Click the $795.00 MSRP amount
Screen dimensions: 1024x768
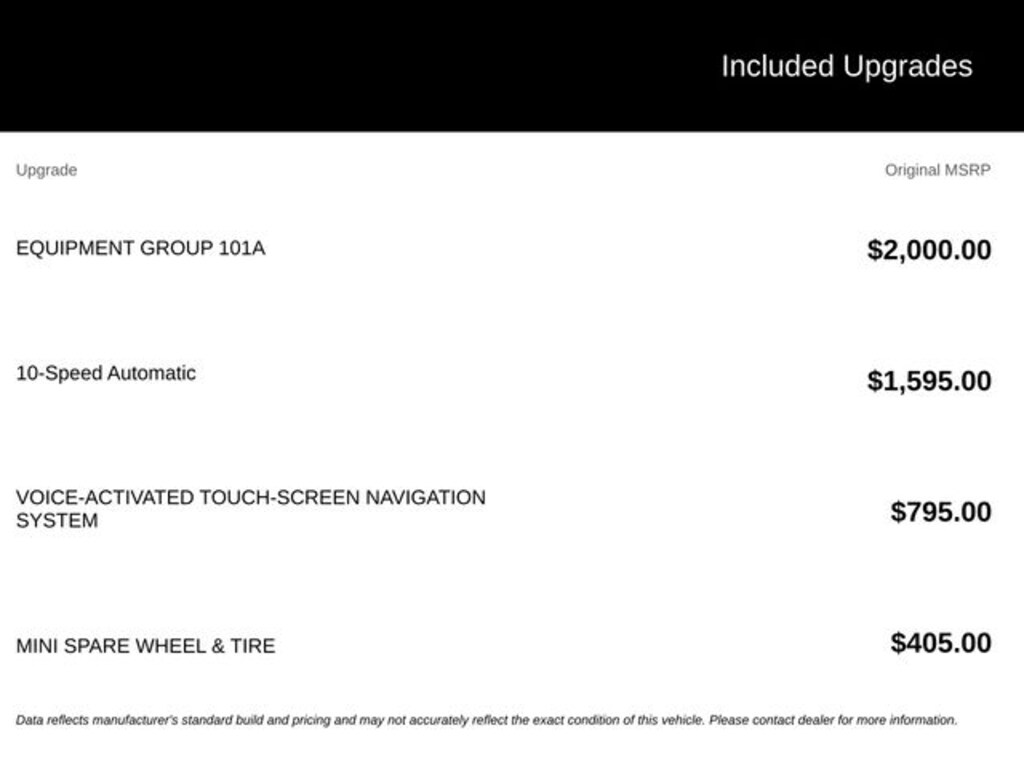click(941, 512)
